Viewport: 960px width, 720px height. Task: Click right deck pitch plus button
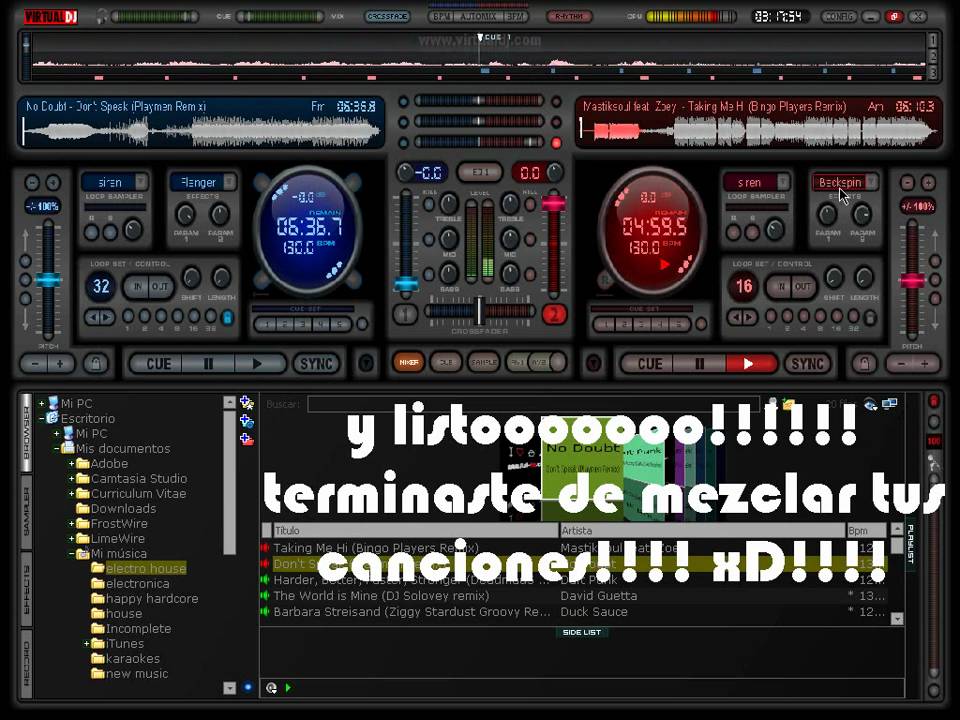click(x=924, y=364)
